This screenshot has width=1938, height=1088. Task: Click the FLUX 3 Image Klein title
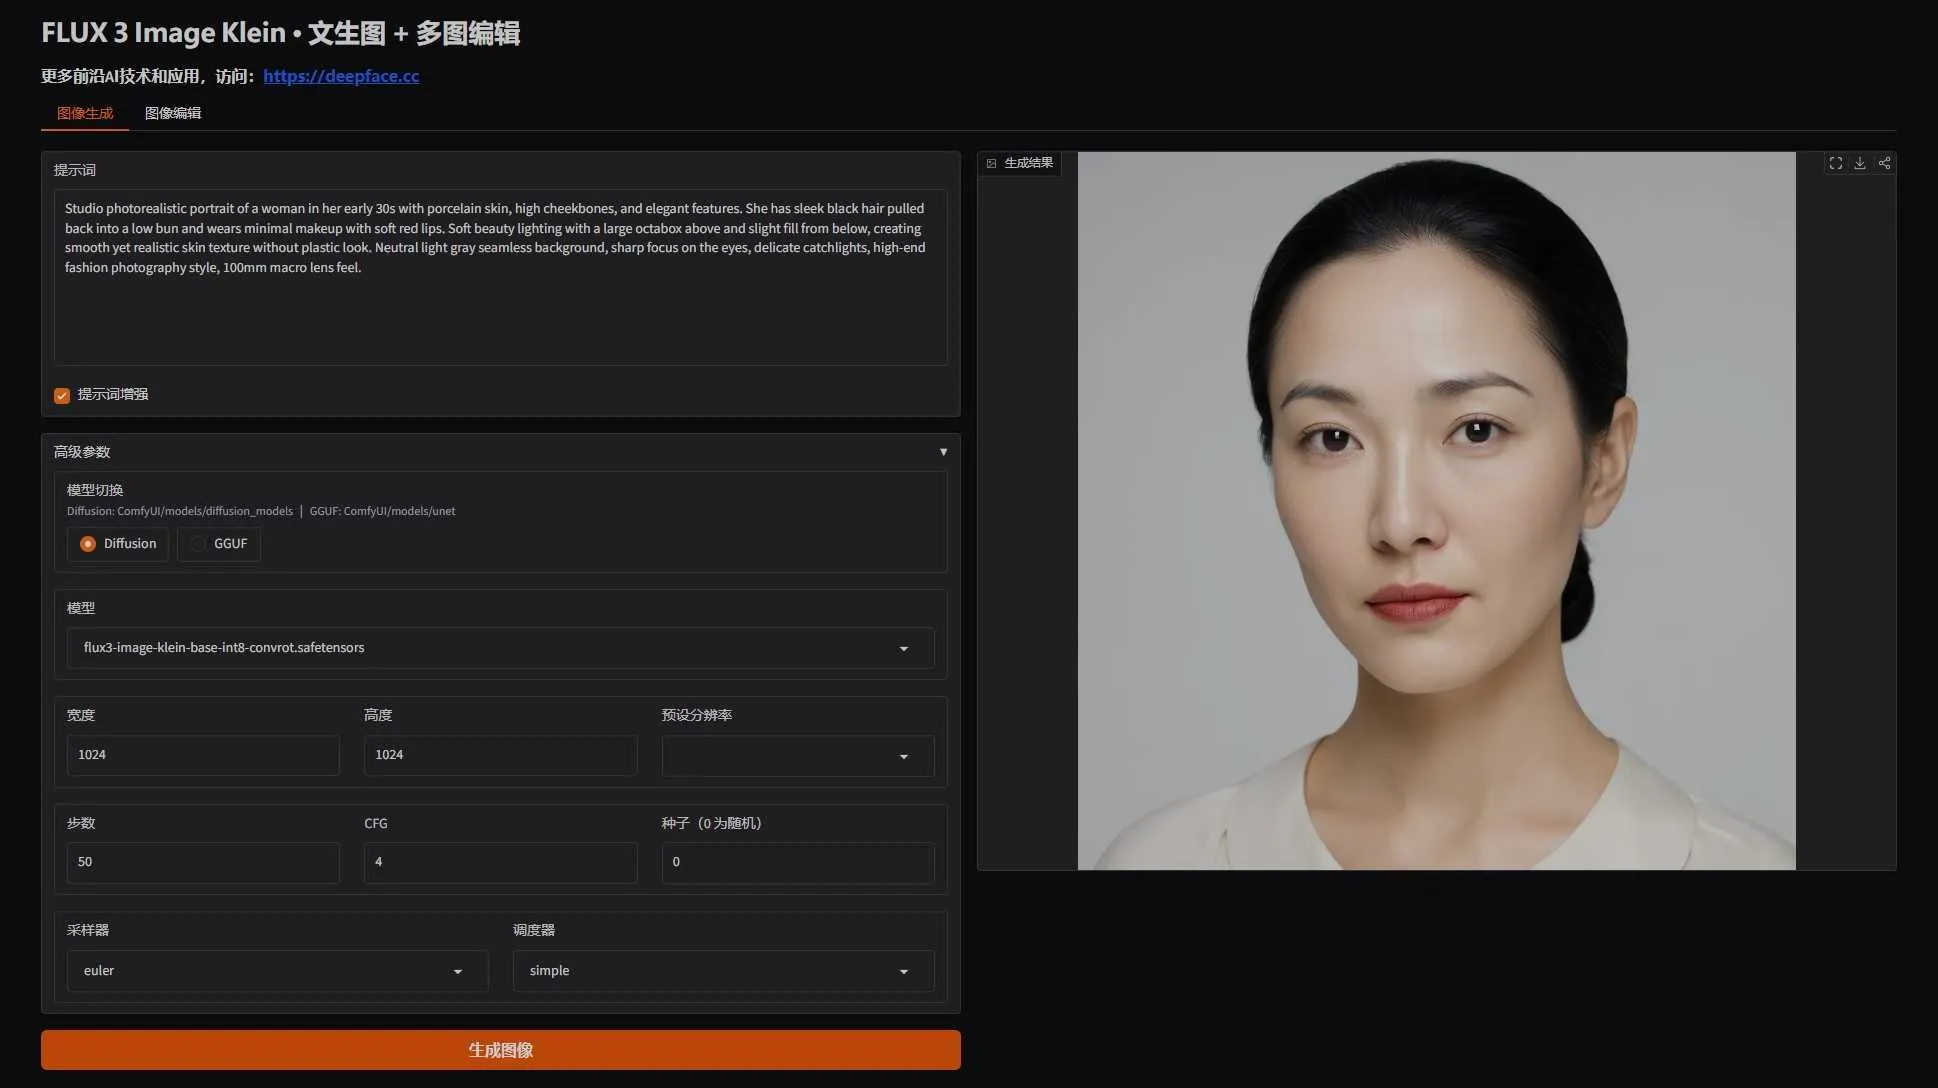click(x=281, y=33)
